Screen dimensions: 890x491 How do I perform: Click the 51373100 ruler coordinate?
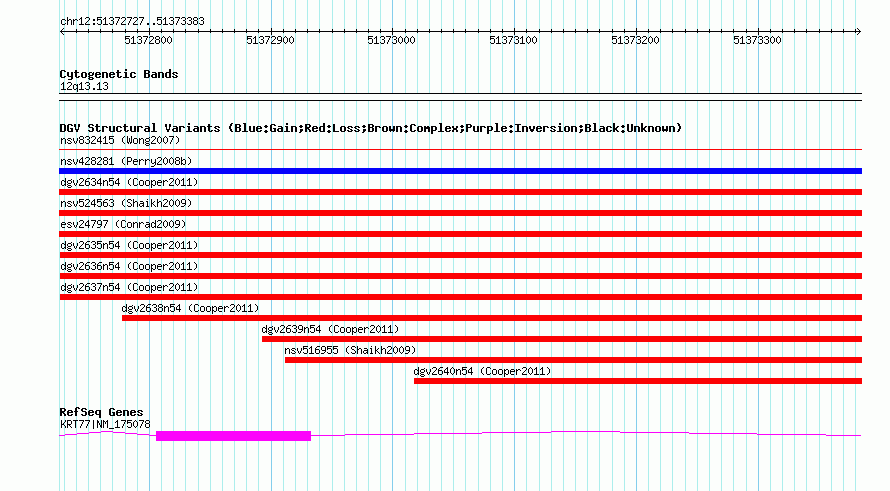514,40
